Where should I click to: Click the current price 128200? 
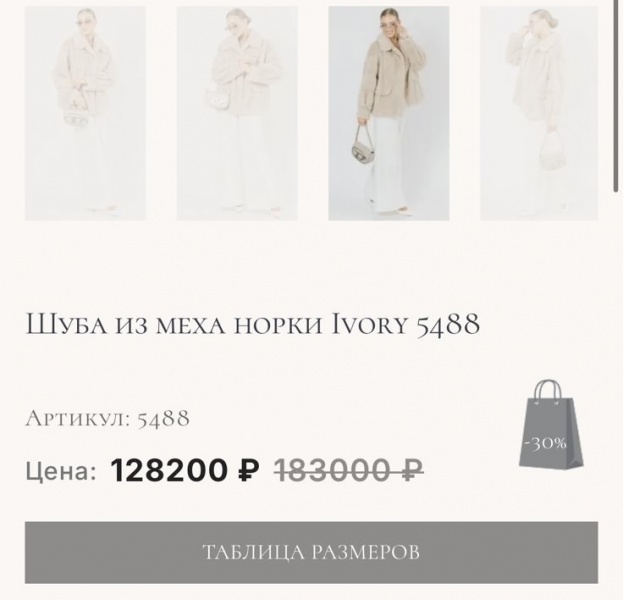tap(168, 470)
